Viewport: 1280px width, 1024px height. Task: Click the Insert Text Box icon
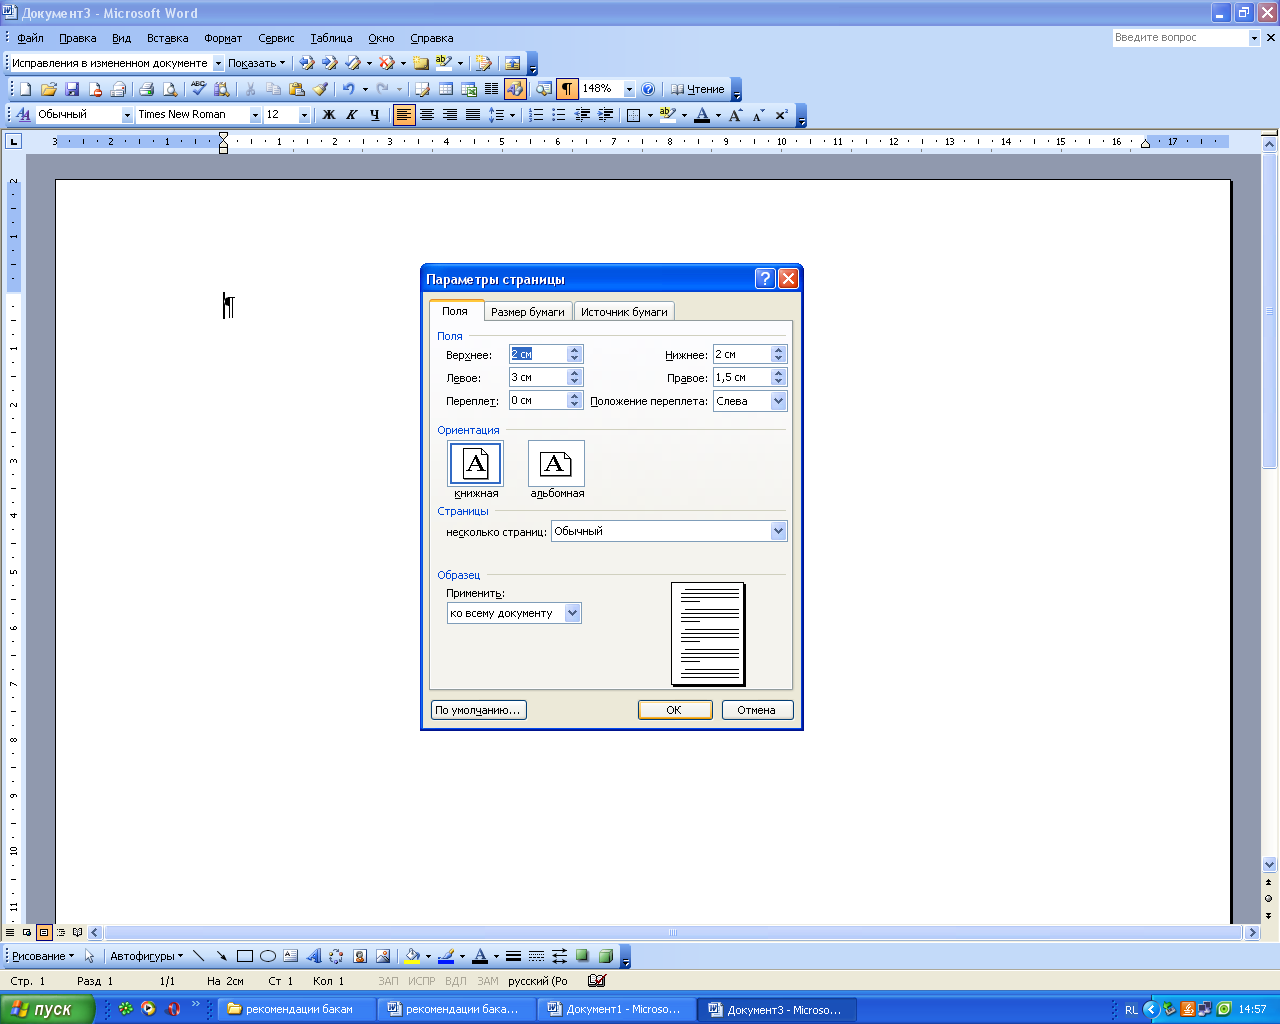click(290, 956)
